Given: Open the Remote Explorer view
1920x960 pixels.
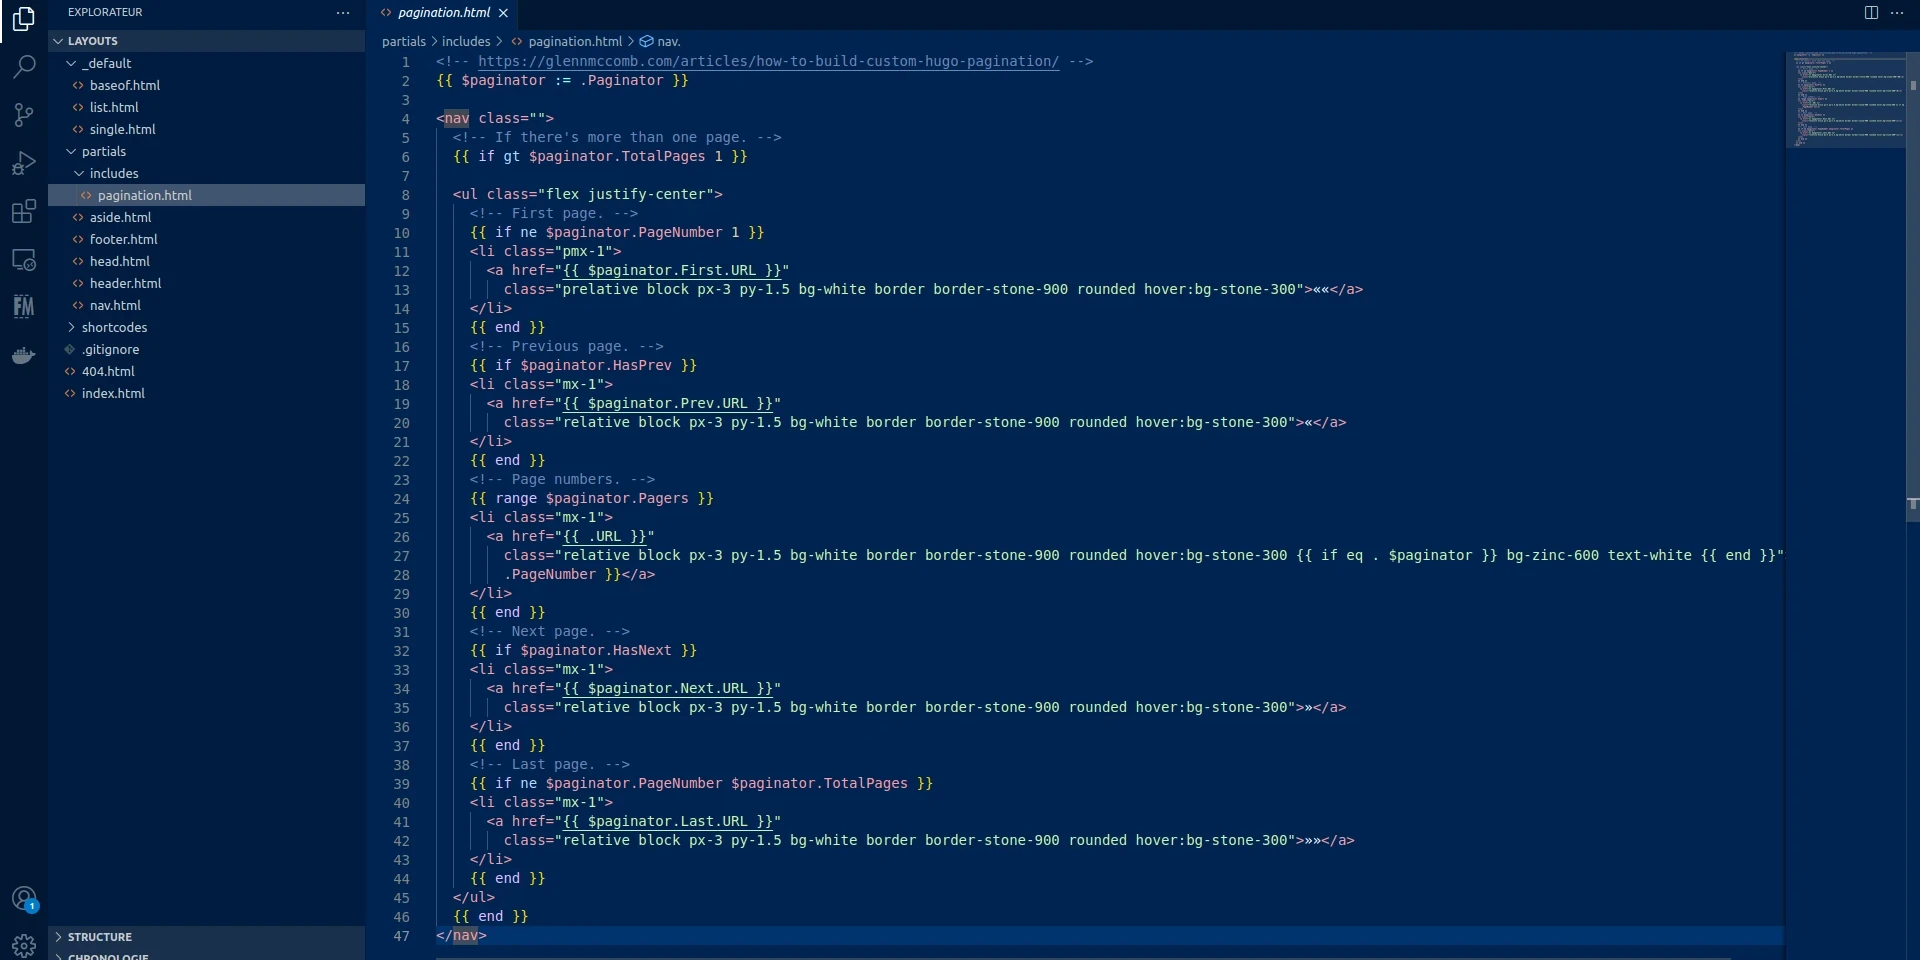Looking at the screenshot, I should click(24, 259).
